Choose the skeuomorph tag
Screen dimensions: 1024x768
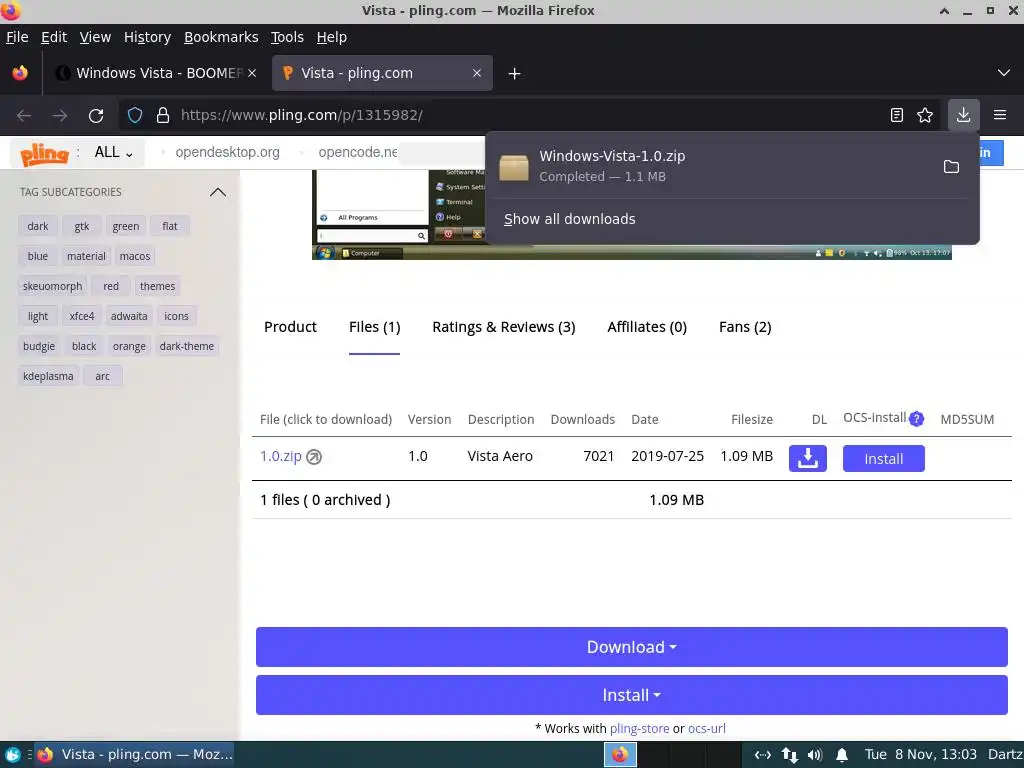click(52, 286)
